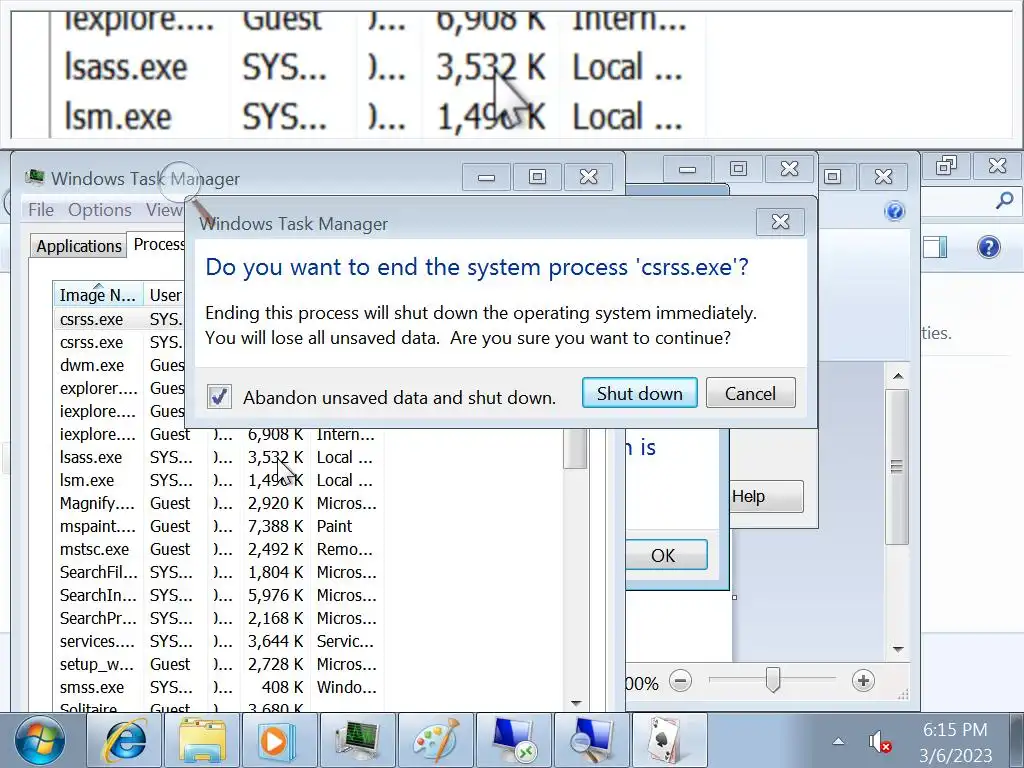The height and width of the screenshot is (768, 1024).
Task: Zoom in with the plus button
Action: click(863, 681)
